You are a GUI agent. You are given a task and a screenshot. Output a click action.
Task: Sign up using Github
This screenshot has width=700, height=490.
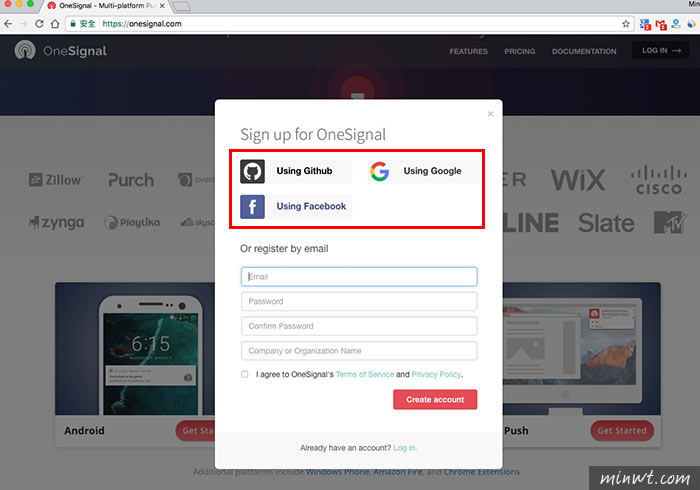point(296,171)
